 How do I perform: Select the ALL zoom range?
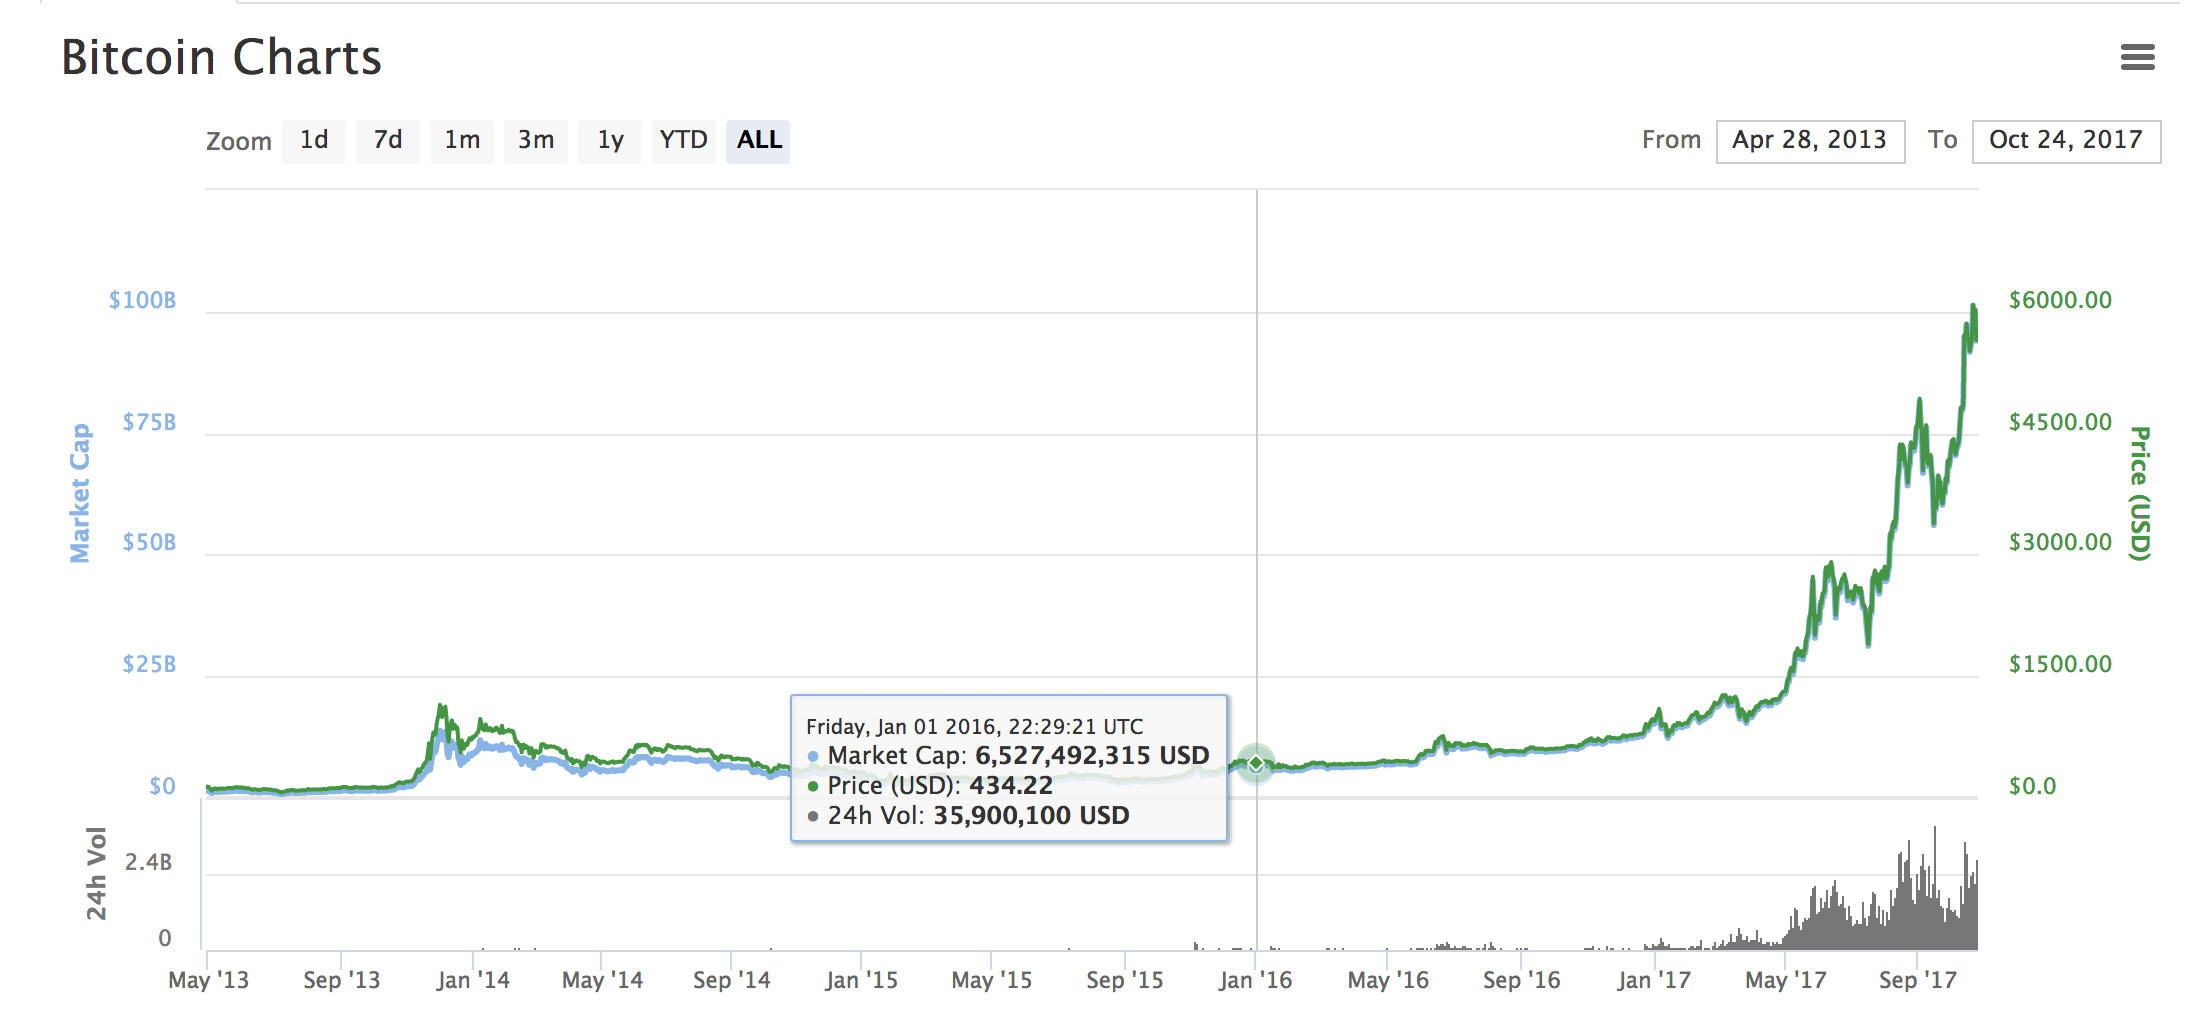(x=758, y=141)
